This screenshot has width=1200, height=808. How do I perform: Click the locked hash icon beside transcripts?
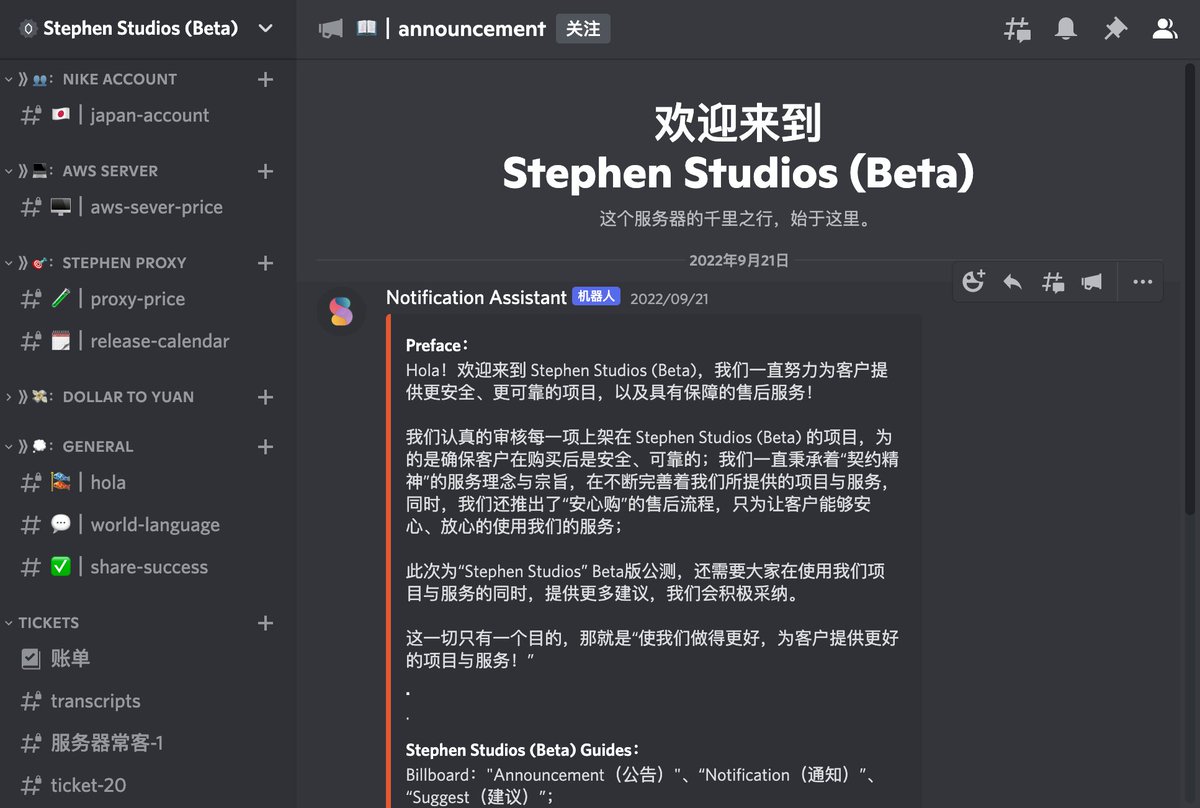(31, 701)
